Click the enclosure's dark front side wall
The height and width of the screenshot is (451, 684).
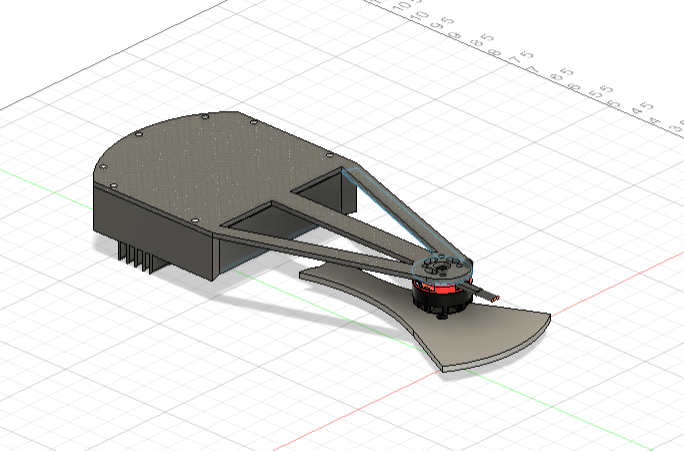tap(160, 235)
